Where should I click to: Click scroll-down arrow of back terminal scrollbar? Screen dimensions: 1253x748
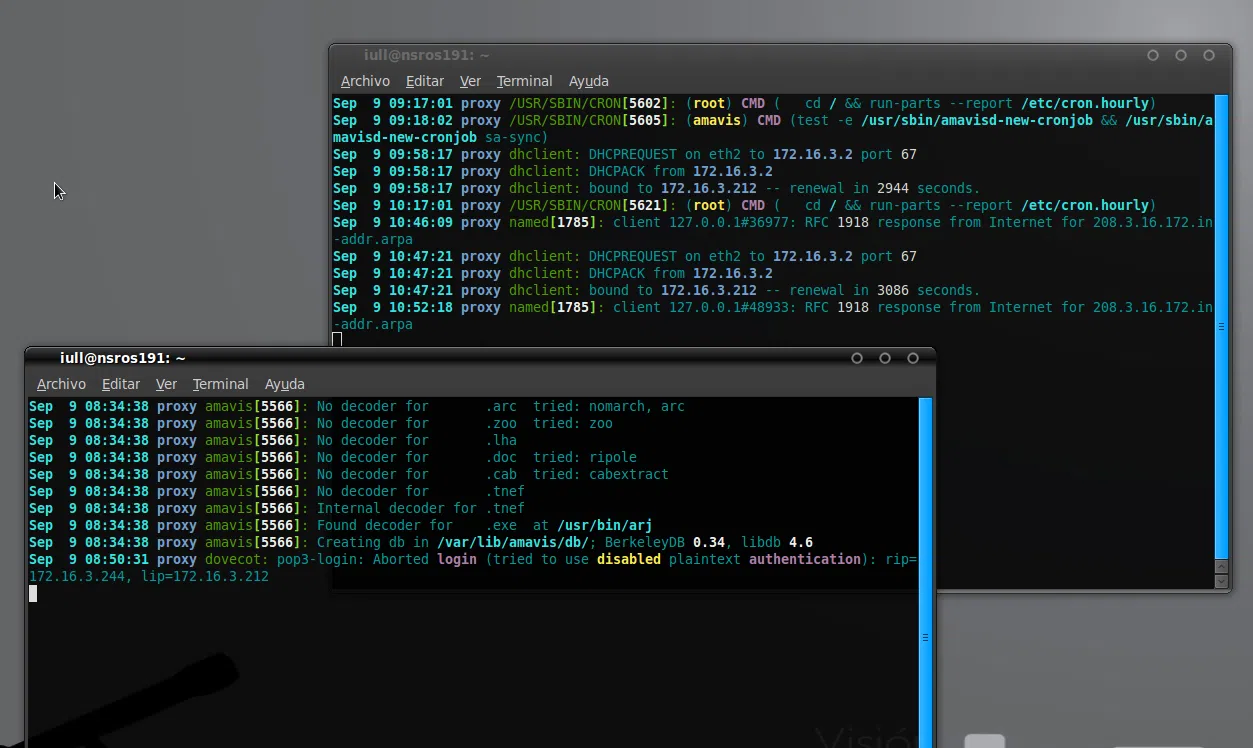pyautogui.click(x=1221, y=580)
